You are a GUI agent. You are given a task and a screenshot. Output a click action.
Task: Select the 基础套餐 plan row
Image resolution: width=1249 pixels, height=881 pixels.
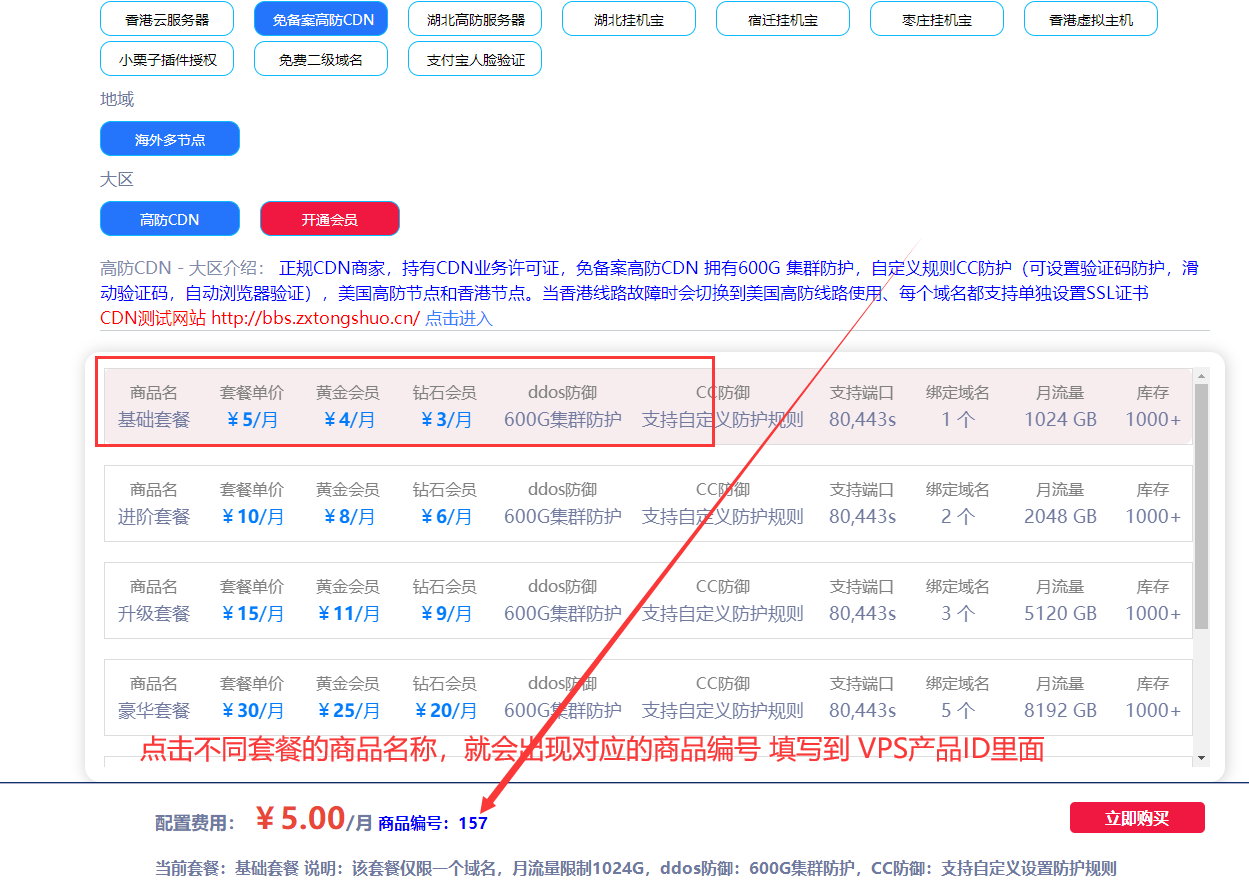tap(154, 419)
